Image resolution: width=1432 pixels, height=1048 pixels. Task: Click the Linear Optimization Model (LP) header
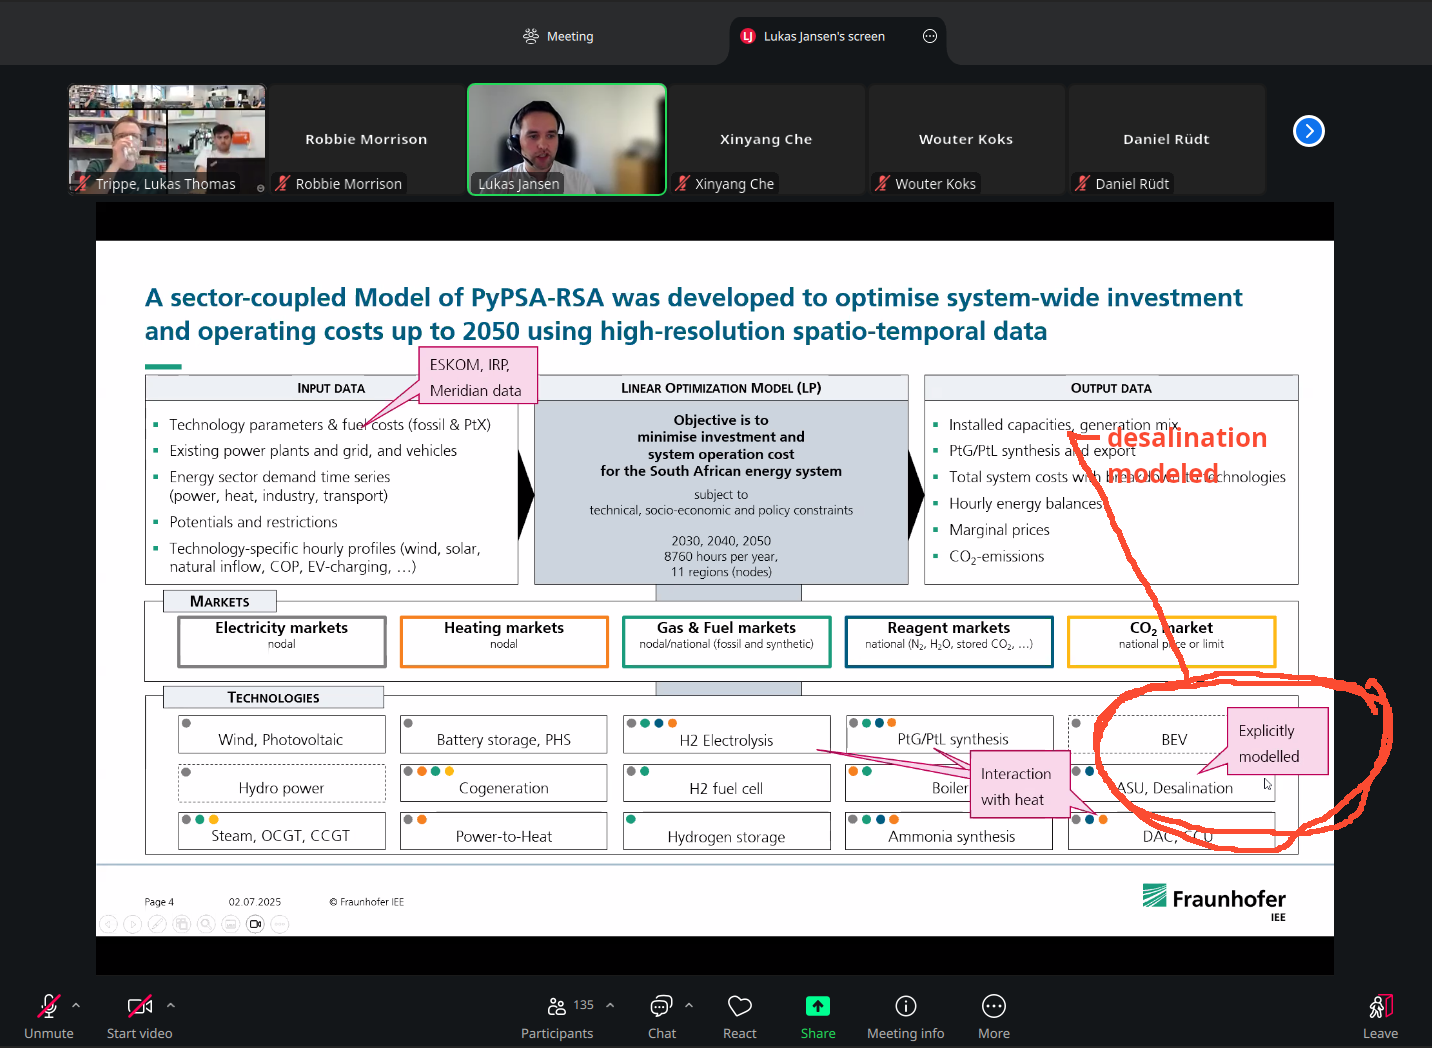click(721, 388)
